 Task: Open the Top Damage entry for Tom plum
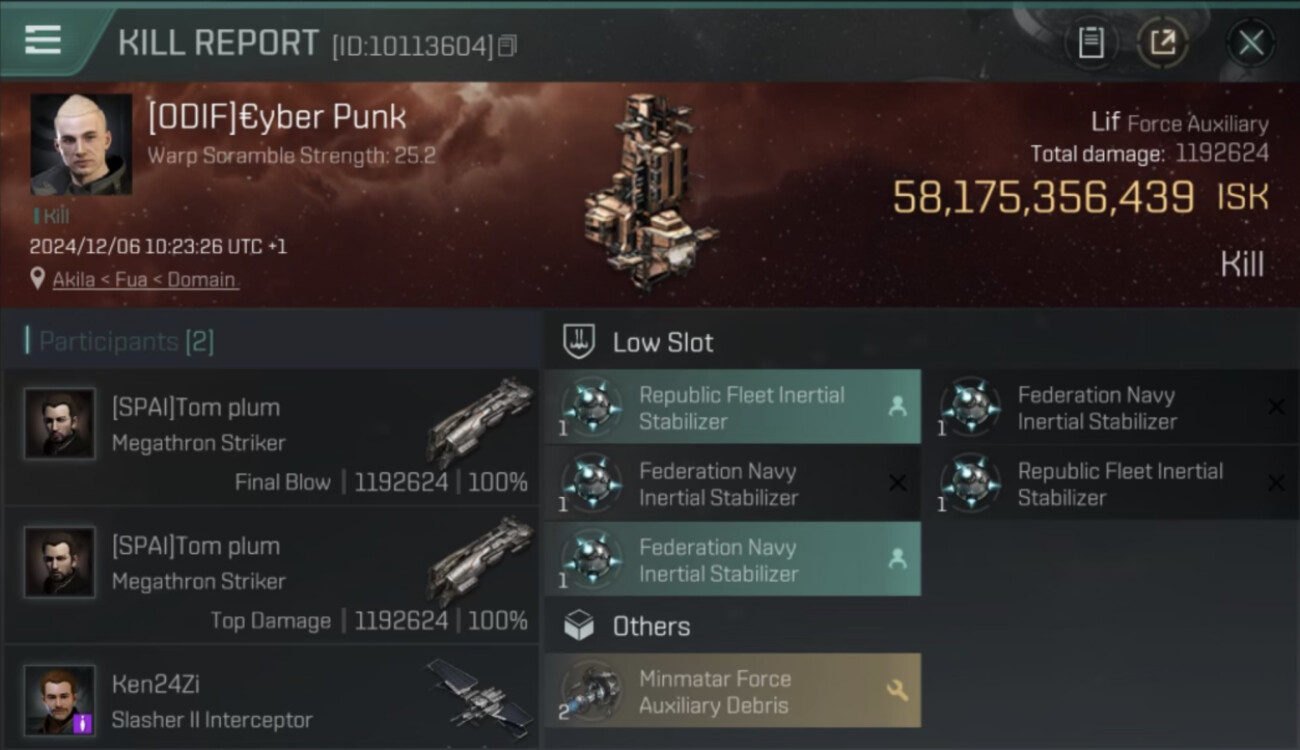270,577
